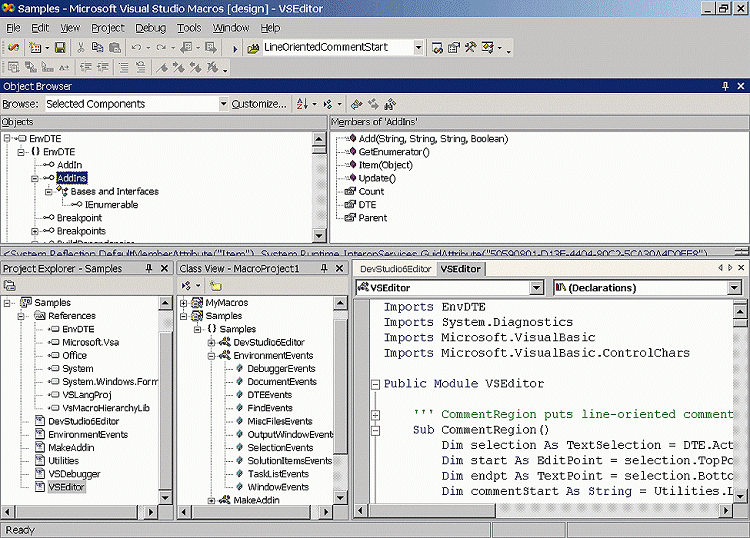The height and width of the screenshot is (538, 750).
Task: Click the Navigate Forward icon
Action: click(210, 47)
